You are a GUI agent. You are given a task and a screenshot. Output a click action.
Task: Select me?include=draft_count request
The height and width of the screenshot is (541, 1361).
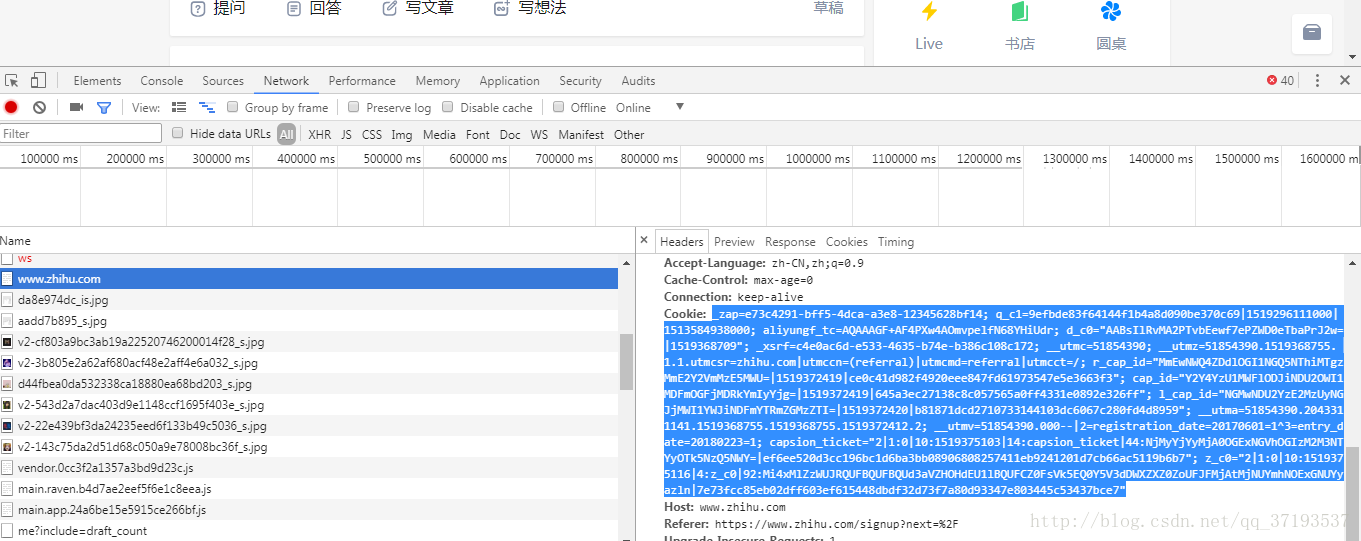[x=309, y=531]
